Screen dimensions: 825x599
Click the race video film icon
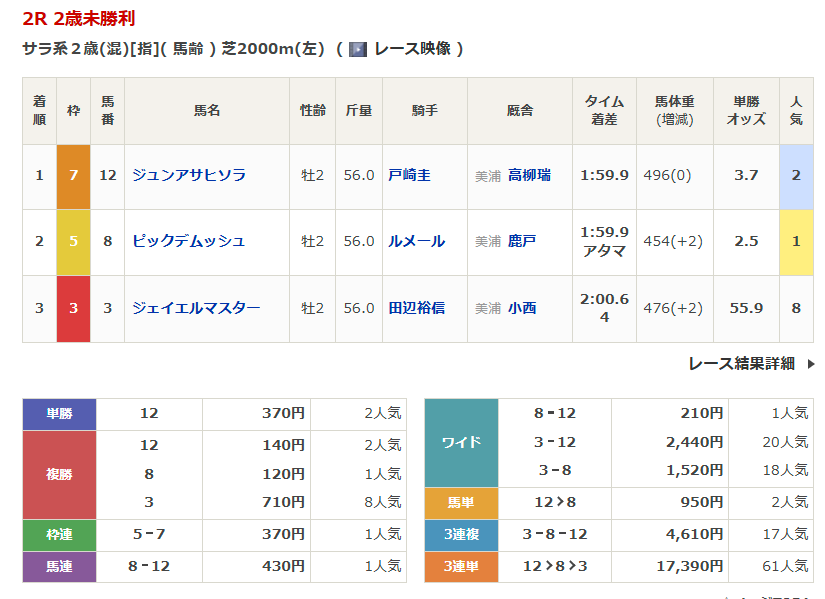pos(358,49)
